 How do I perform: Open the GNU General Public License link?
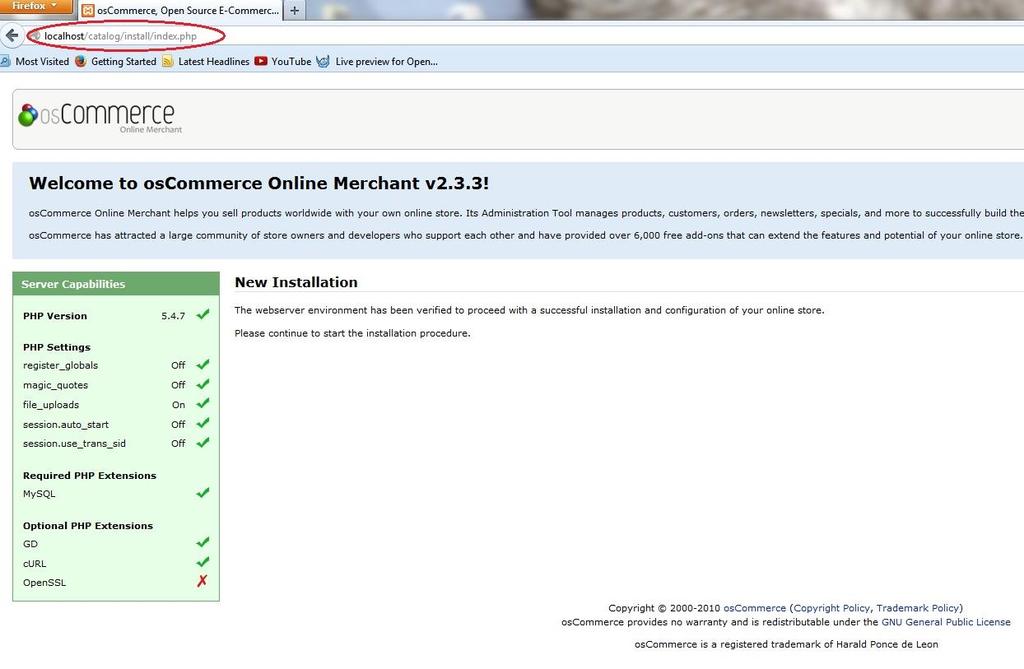[x=946, y=623]
